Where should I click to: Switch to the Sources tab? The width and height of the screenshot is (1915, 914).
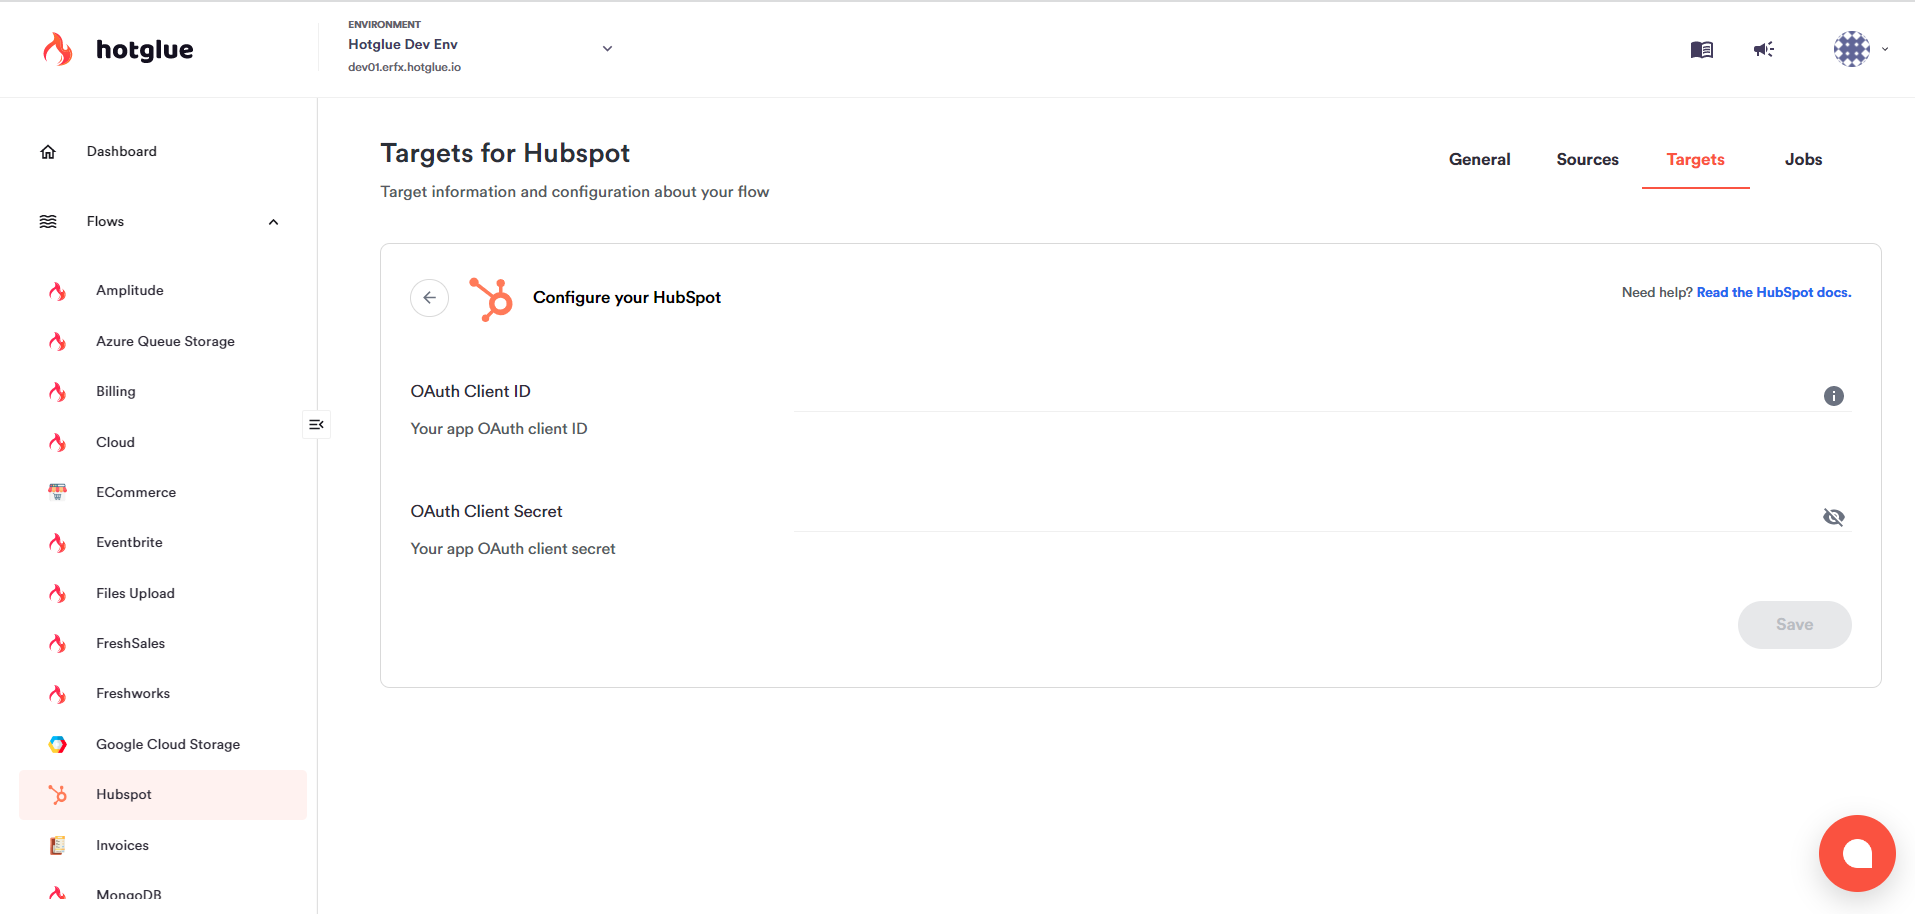coord(1587,159)
